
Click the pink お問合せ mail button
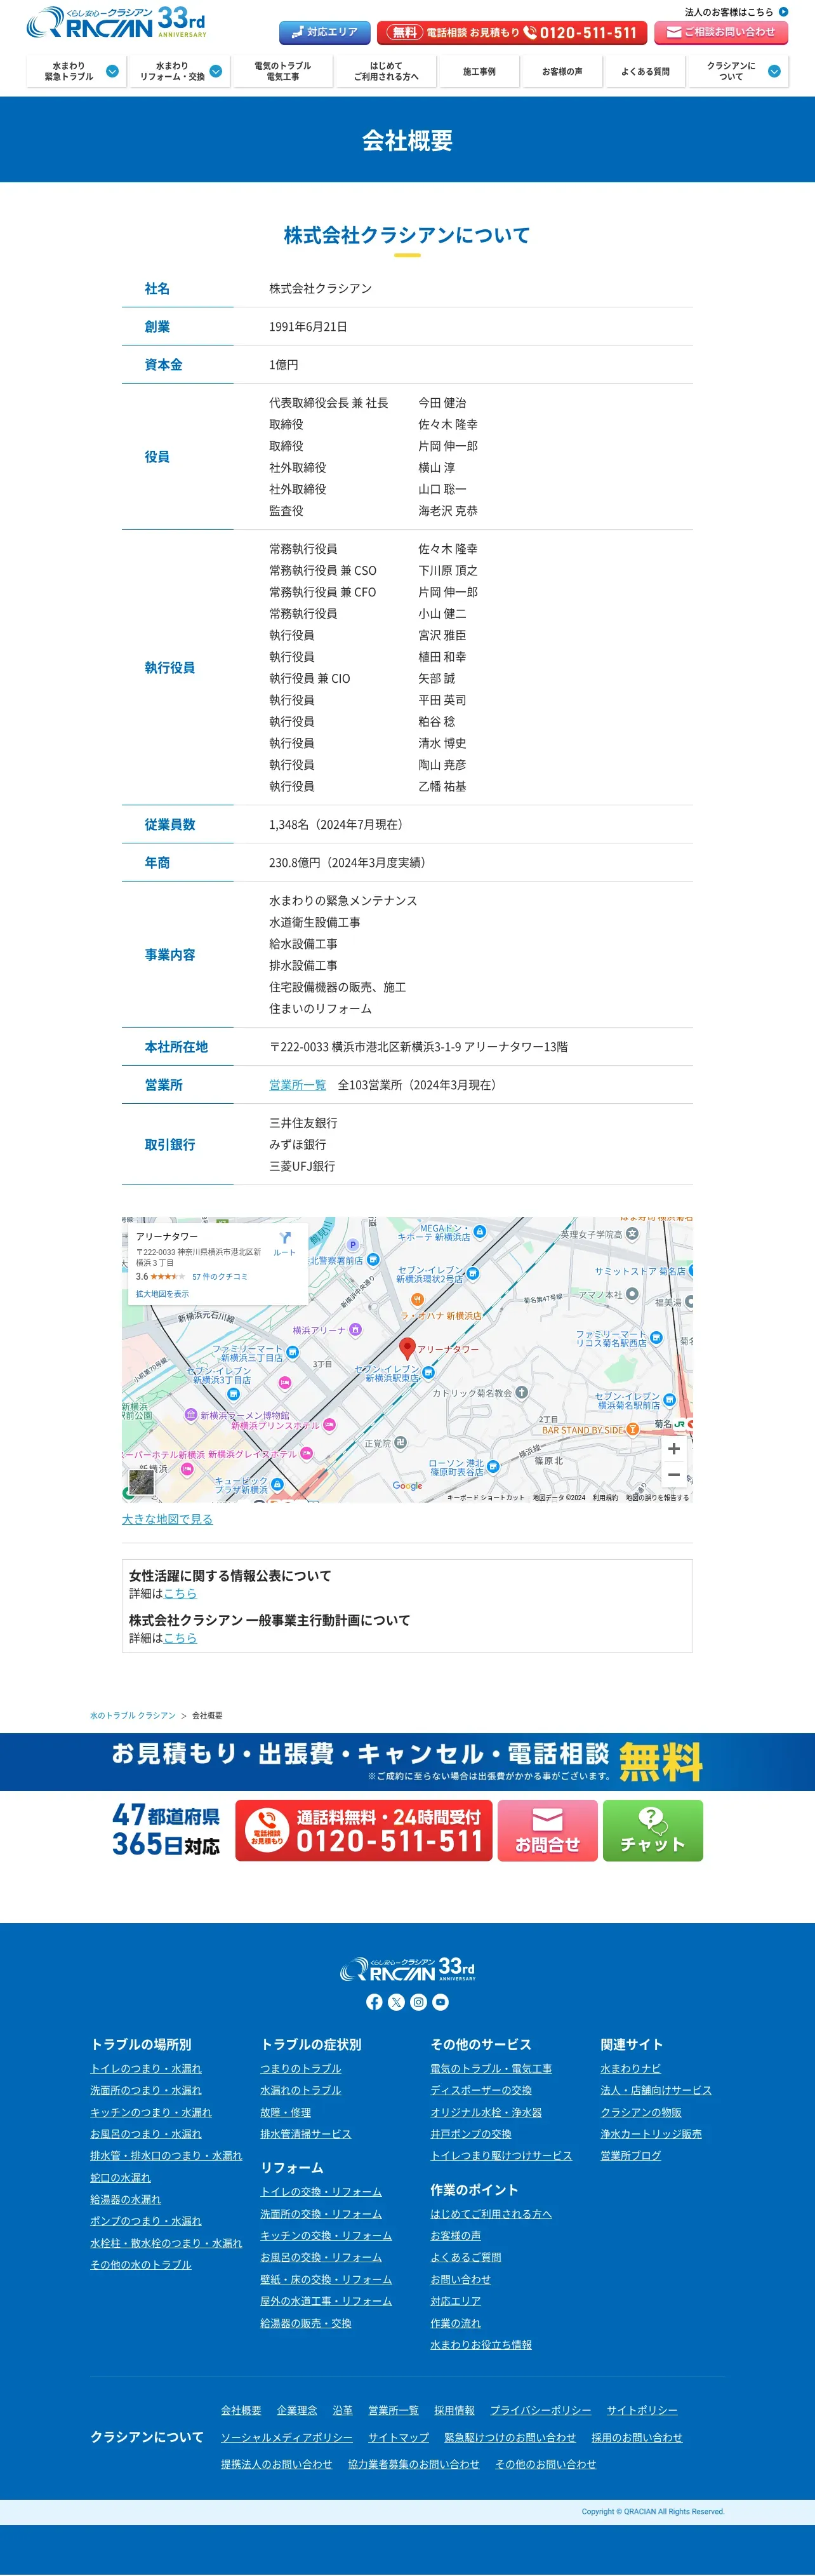point(547,1830)
